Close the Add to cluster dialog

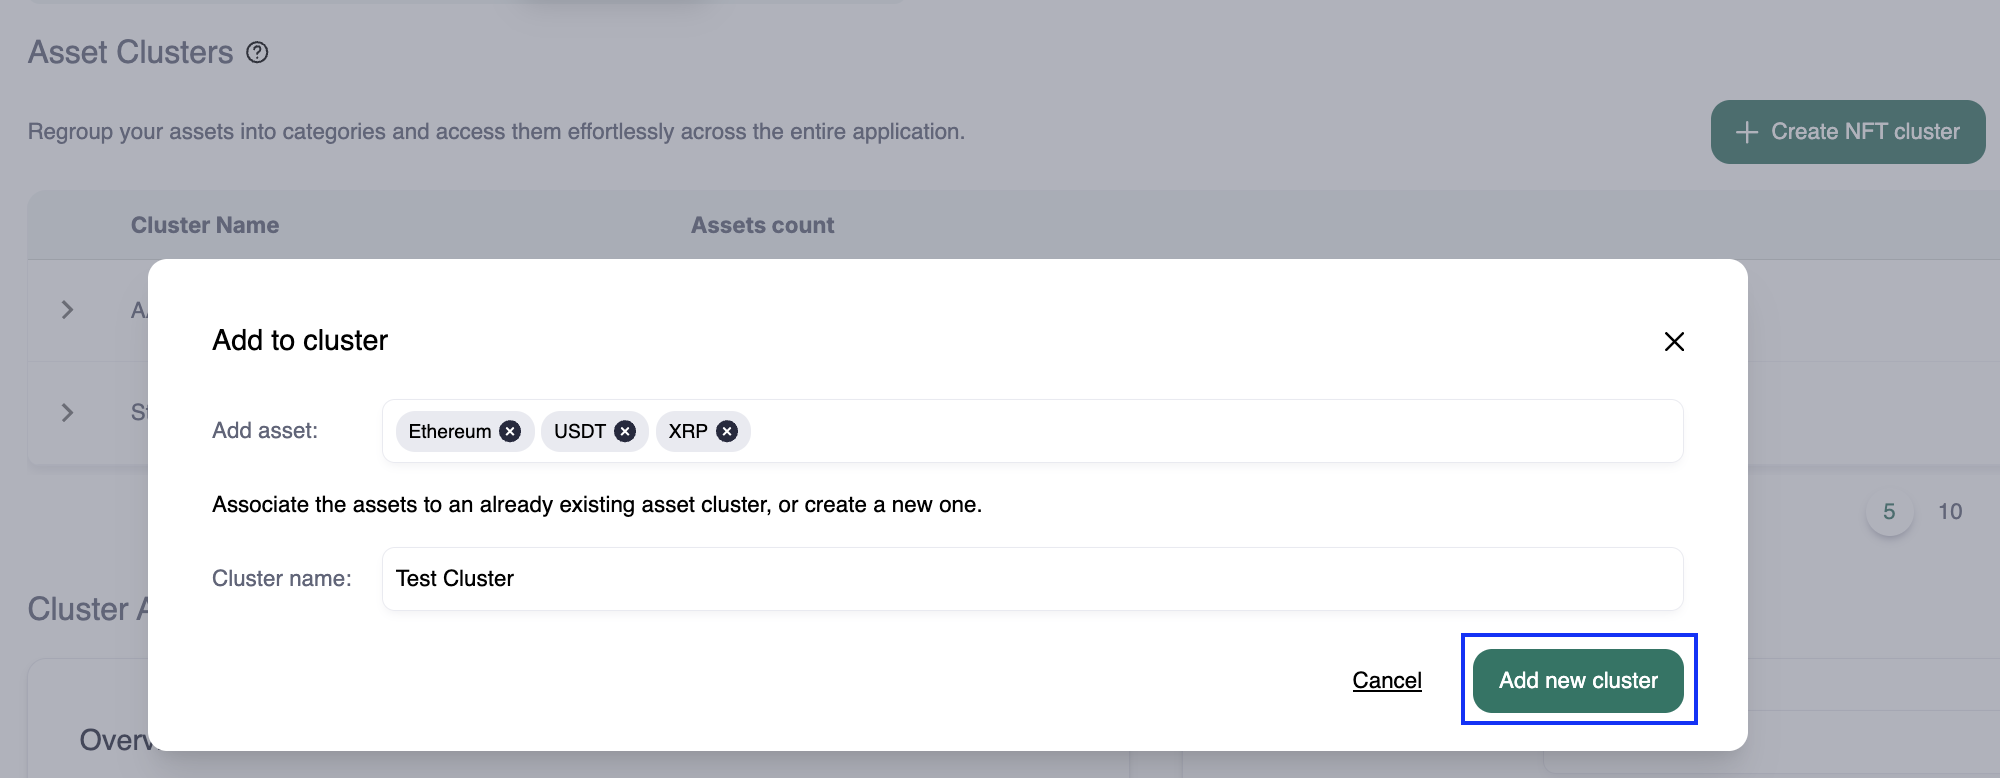coord(1674,342)
